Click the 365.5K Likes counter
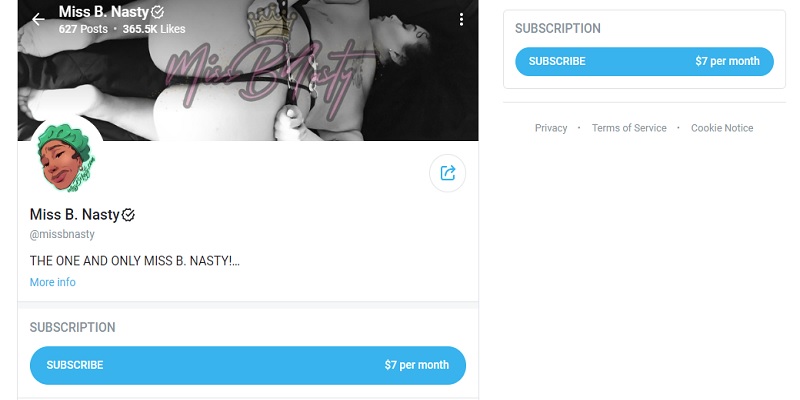The image size is (800, 400). pyautogui.click(x=154, y=29)
